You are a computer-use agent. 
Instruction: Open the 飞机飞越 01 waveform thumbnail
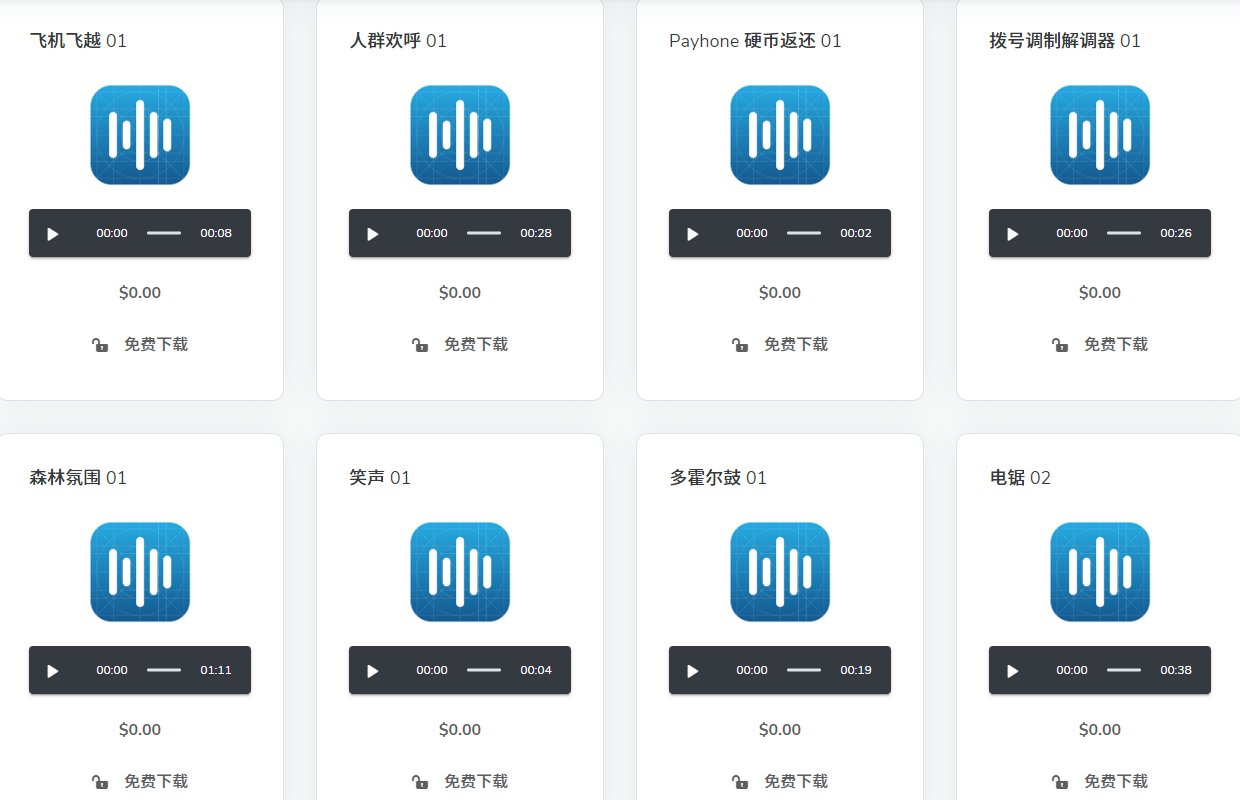pos(140,135)
